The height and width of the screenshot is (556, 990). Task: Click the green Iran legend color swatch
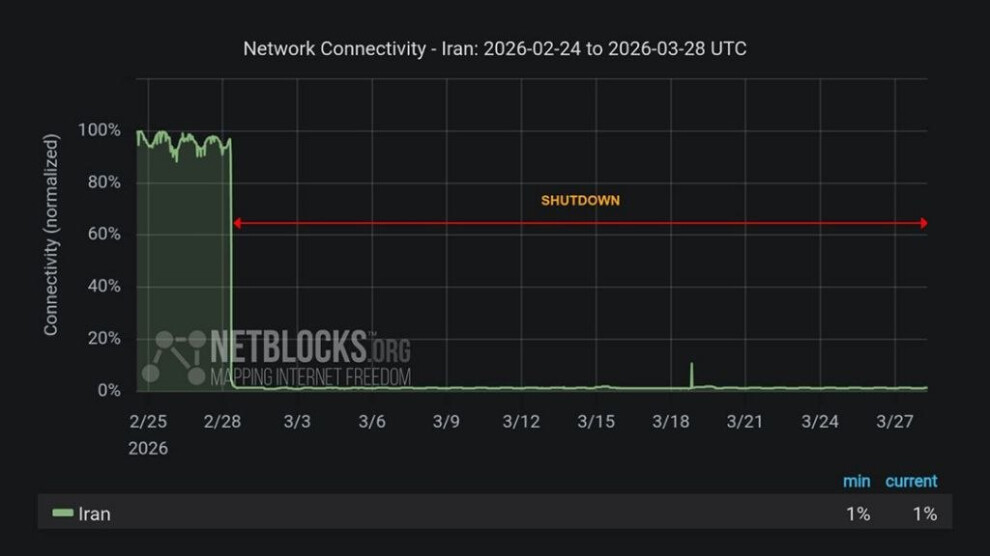pyautogui.click(x=63, y=514)
